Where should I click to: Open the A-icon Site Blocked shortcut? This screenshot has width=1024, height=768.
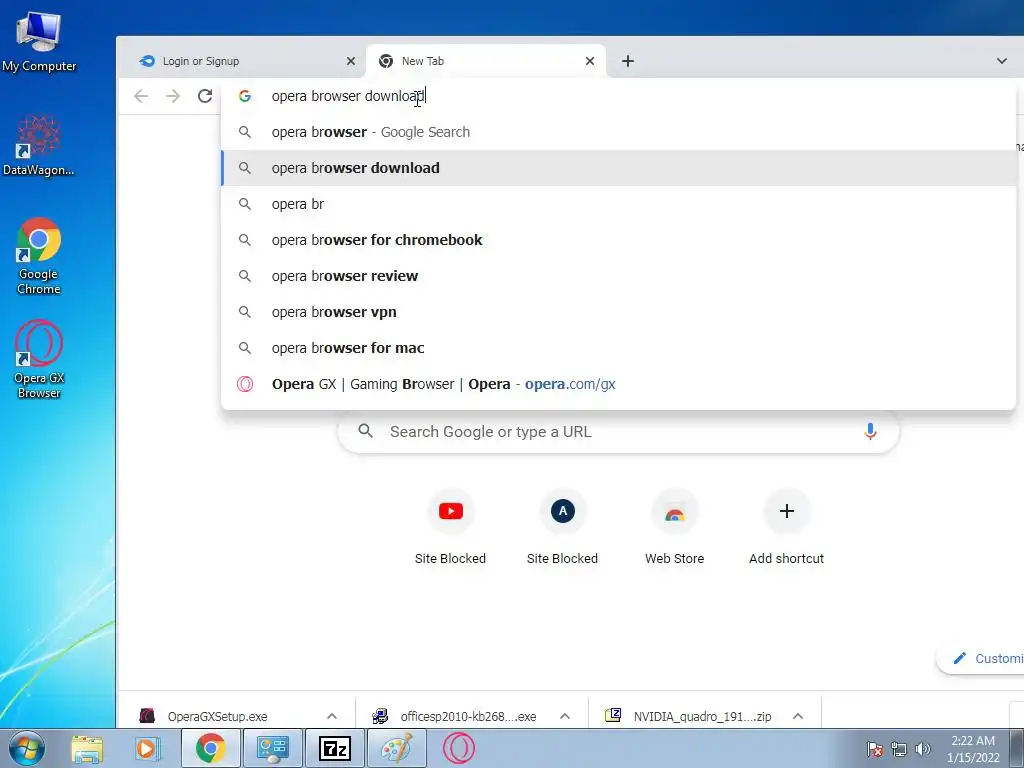pos(562,526)
